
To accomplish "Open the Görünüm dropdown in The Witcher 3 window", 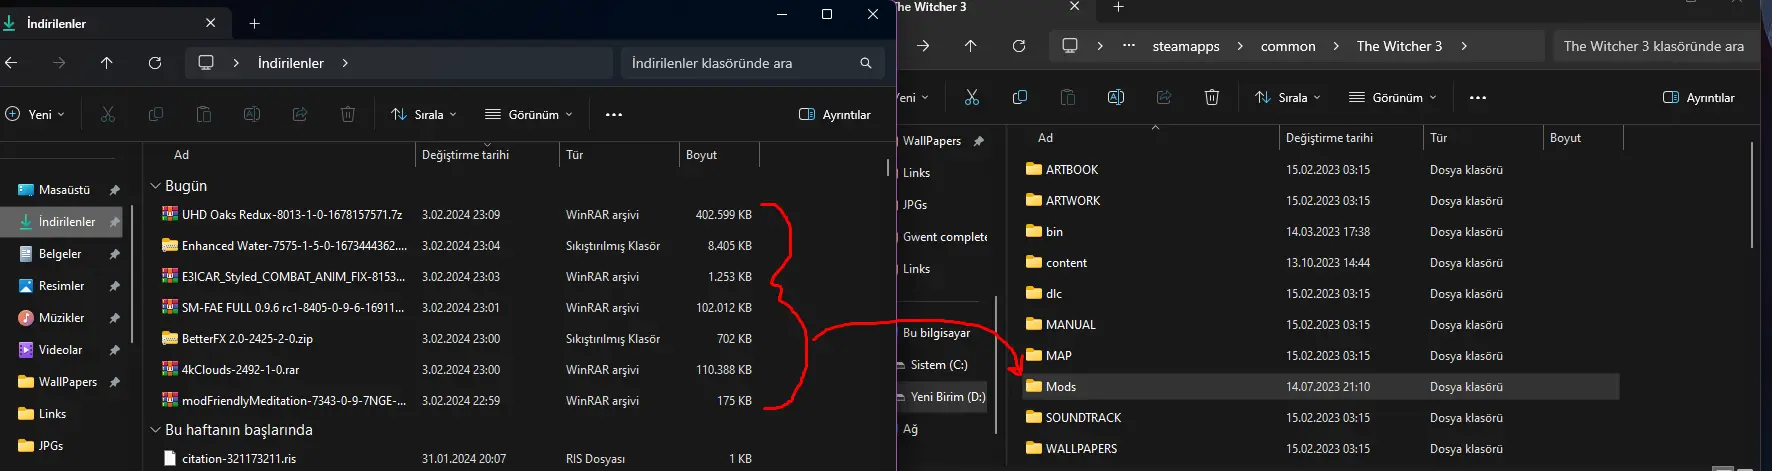I will 1393,97.
